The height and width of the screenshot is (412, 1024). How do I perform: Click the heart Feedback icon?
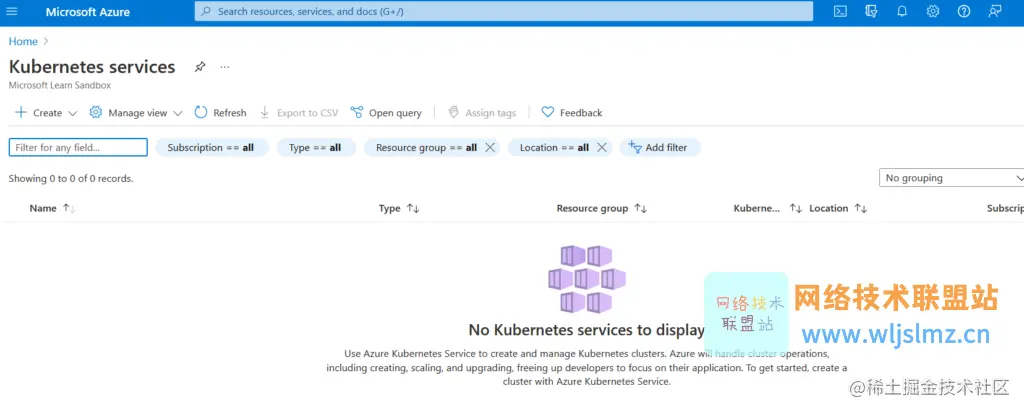pyautogui.click(x=548, y=112)
